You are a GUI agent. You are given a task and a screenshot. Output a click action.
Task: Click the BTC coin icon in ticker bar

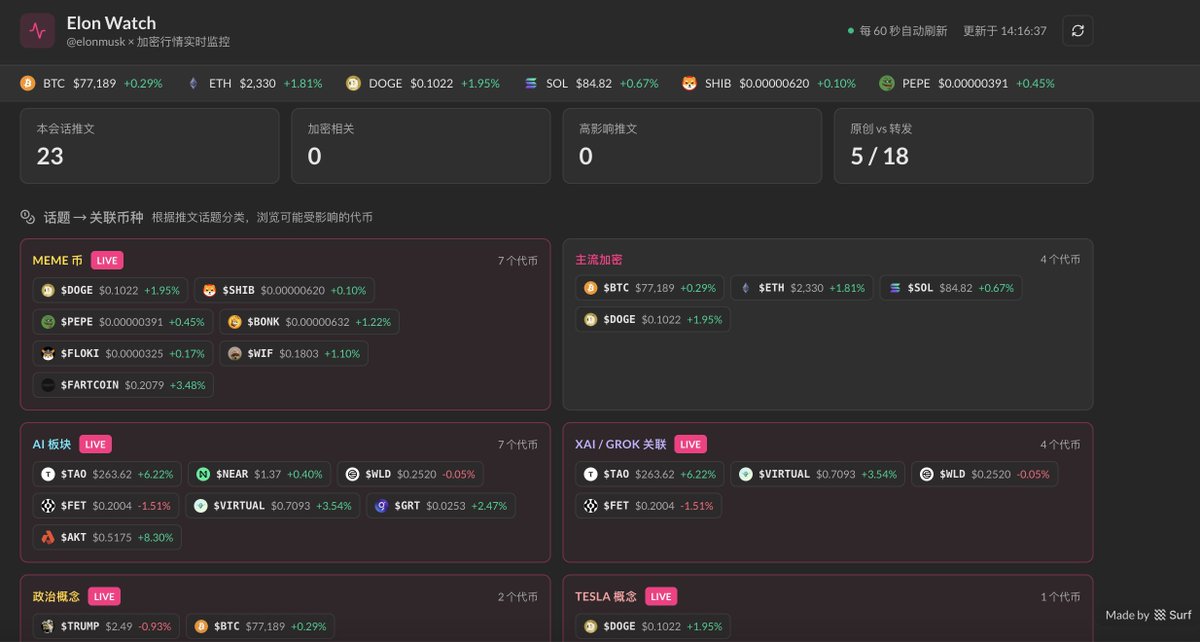pyautogui.click(x=28, y=83)
